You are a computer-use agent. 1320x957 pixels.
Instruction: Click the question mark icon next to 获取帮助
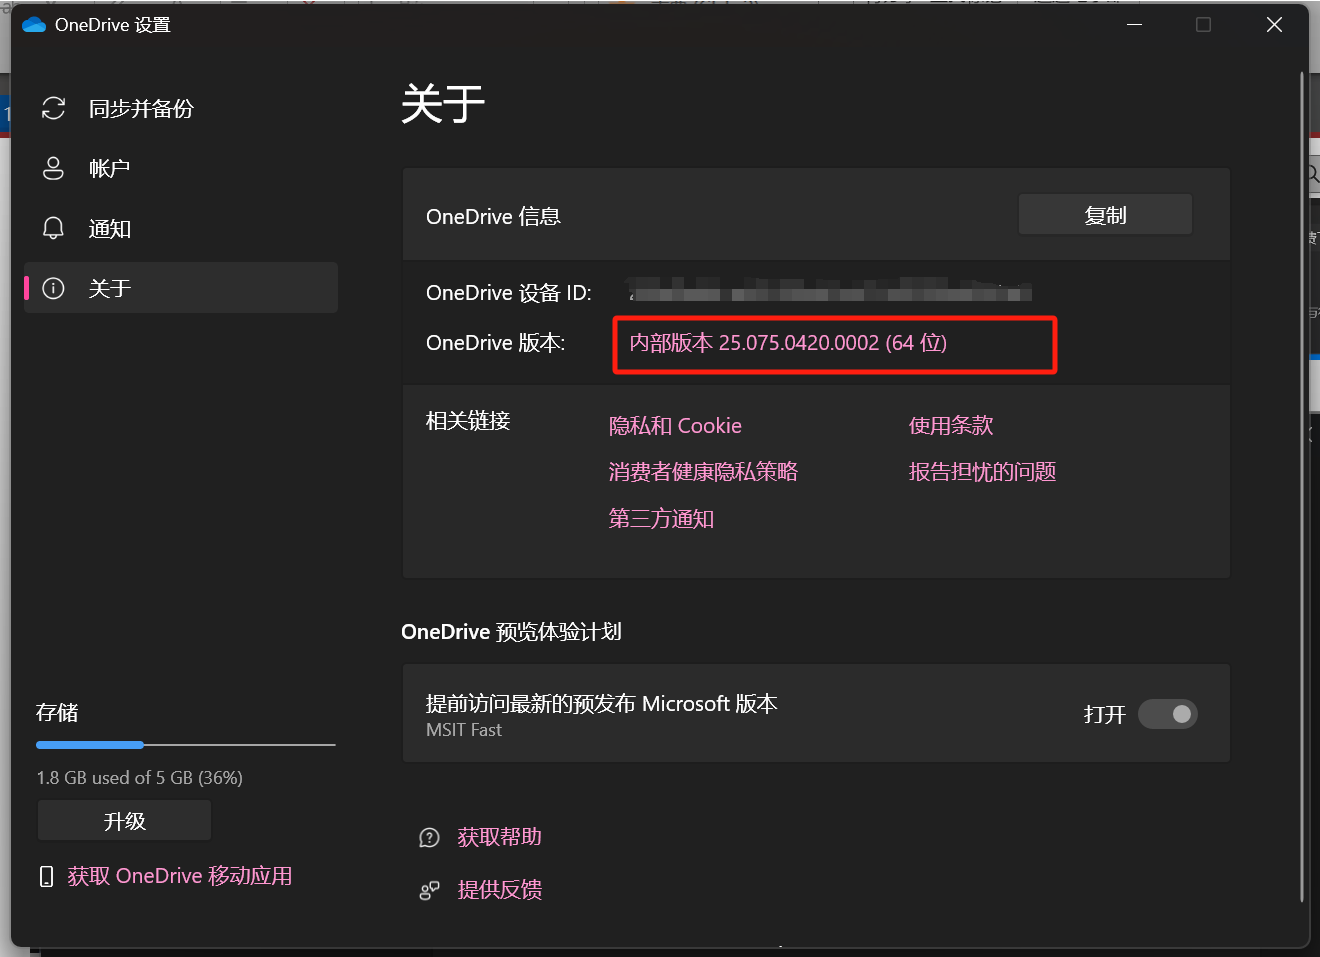point(429,837)
